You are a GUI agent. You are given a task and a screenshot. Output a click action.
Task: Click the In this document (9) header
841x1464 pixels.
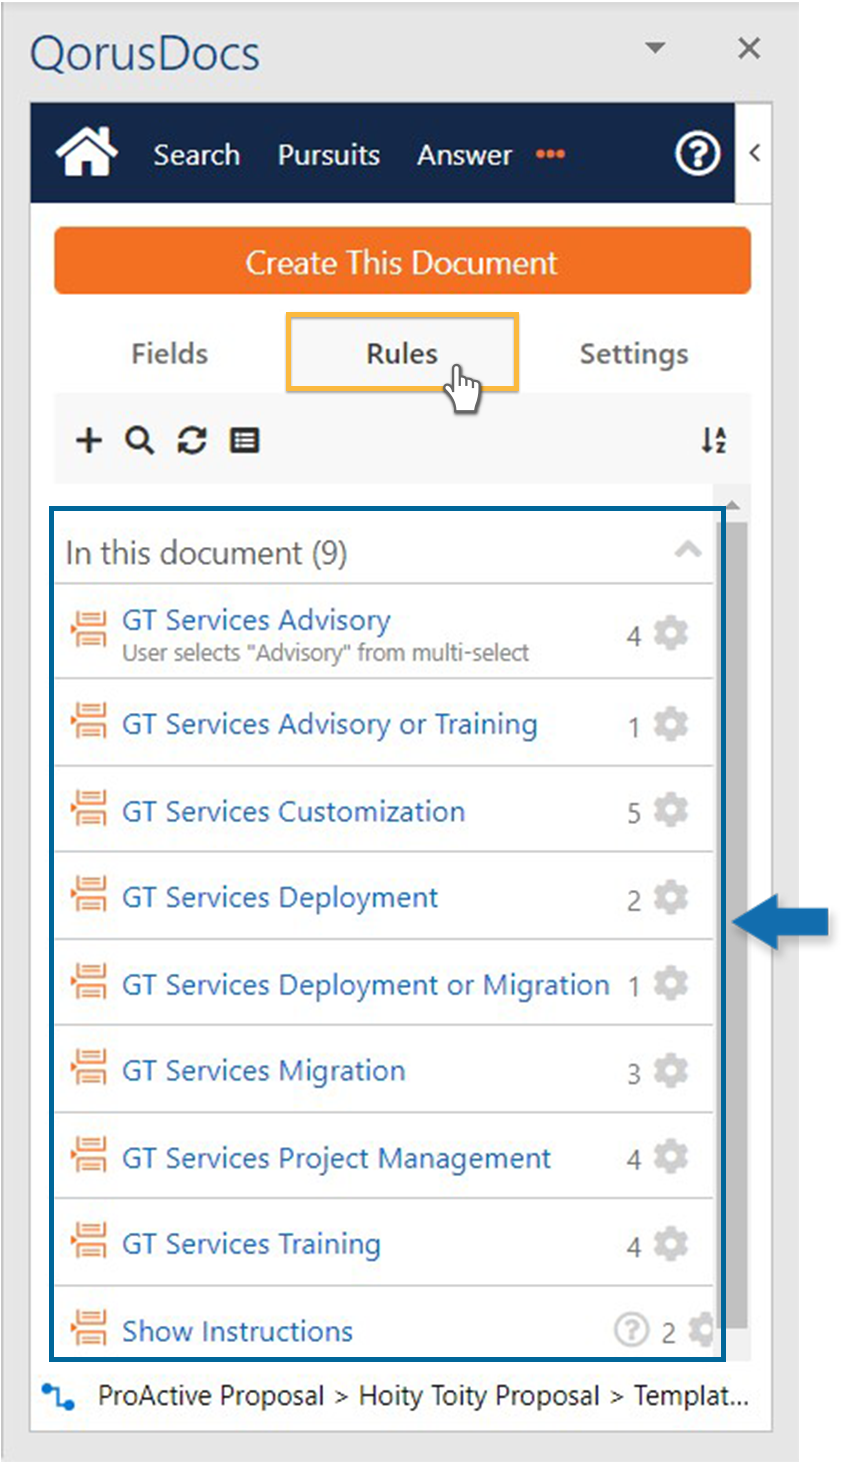point(206,553)
